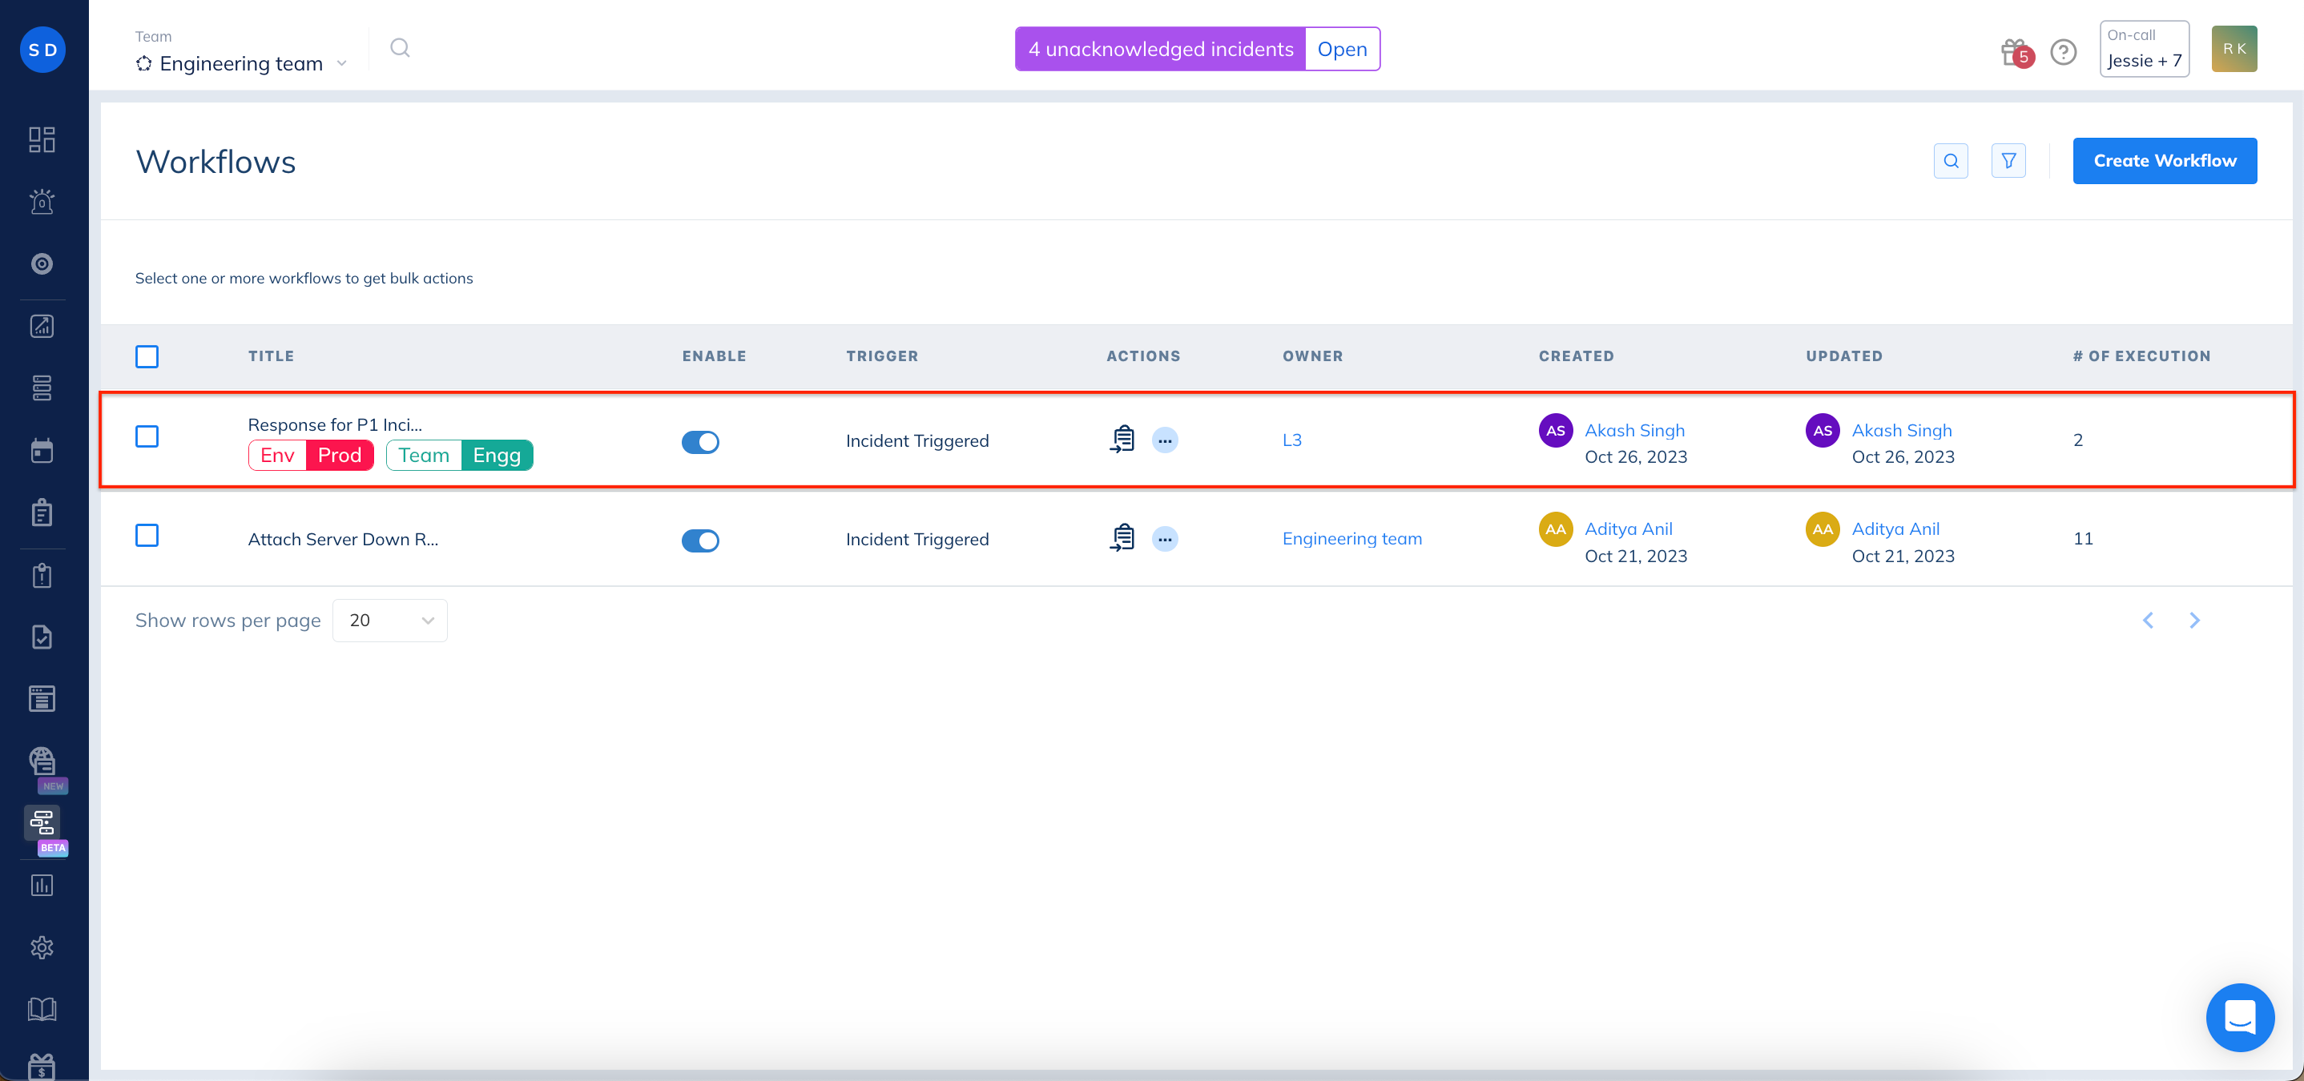
Task: Open the incidents siren icon in sidebar
Action: click(x=42, y=202)
